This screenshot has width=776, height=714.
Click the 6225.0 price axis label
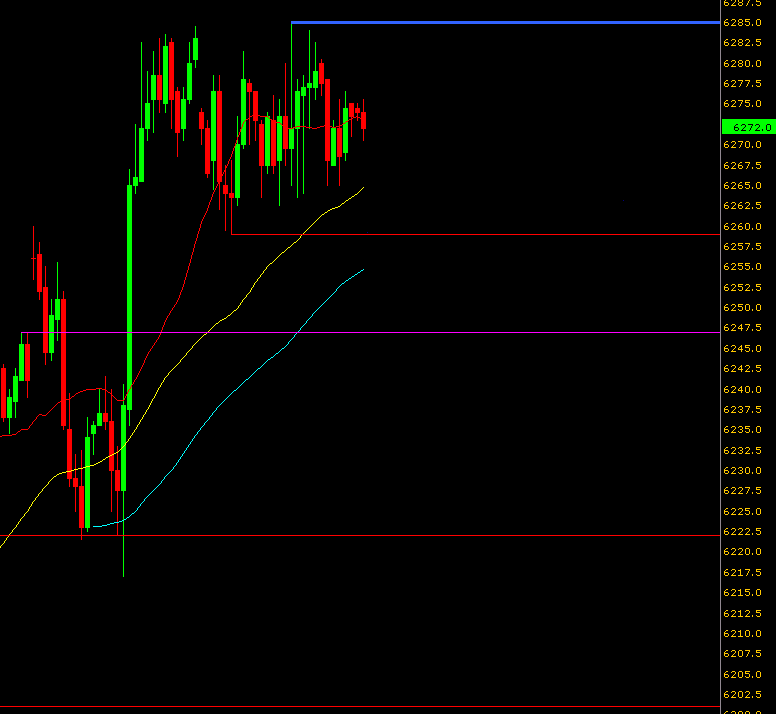742,512
